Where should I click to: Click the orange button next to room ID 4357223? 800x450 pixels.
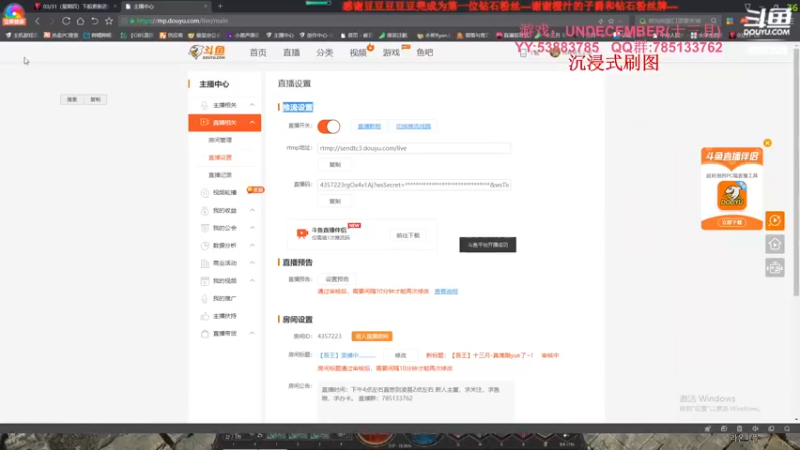tap(372, 336)
